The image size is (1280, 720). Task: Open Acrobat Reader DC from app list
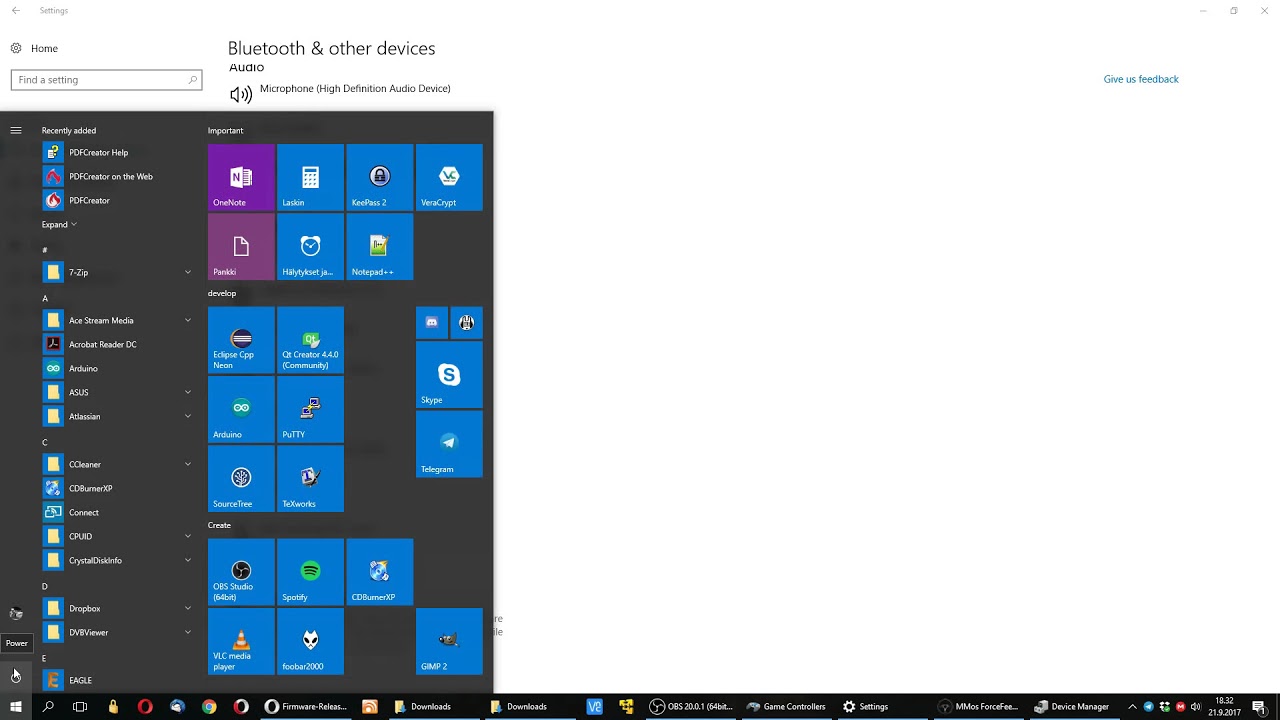pos(117,344)
